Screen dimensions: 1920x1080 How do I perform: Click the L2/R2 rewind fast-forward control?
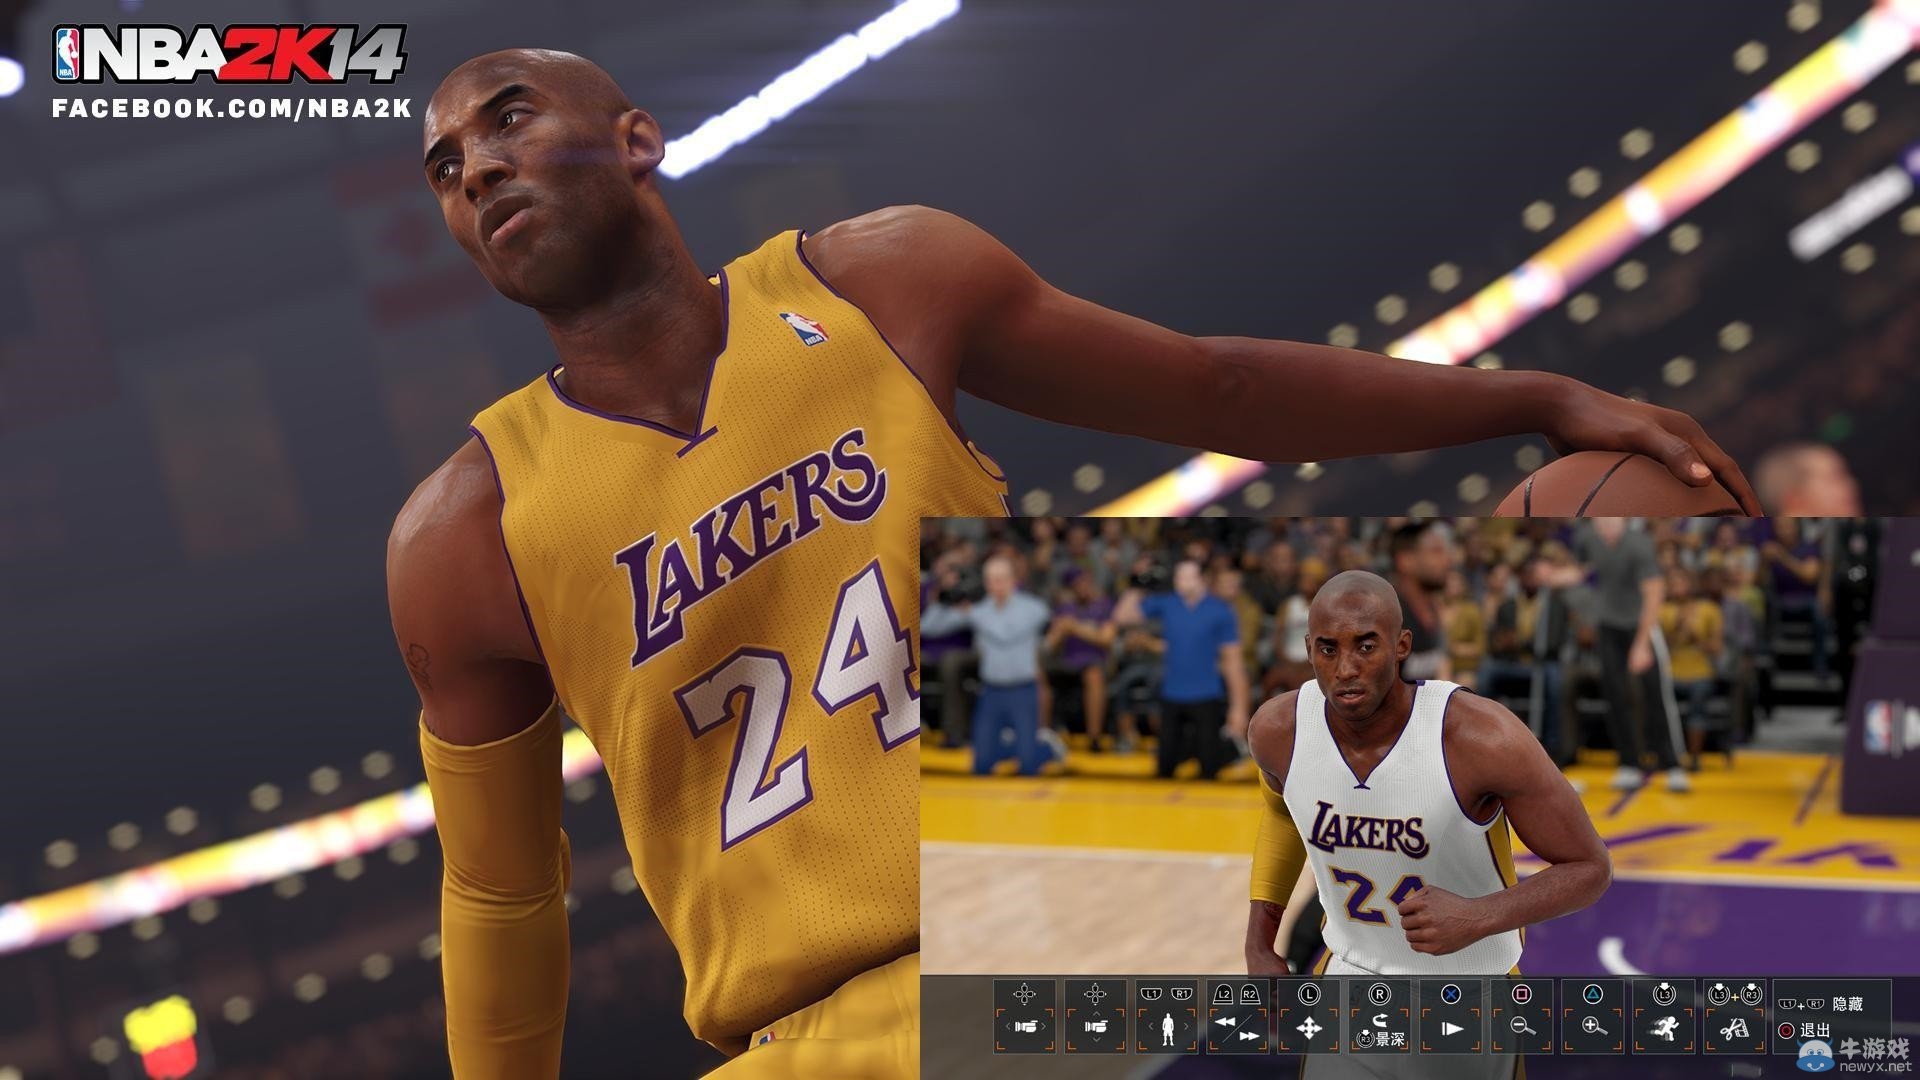(x=1237, y=1016)
